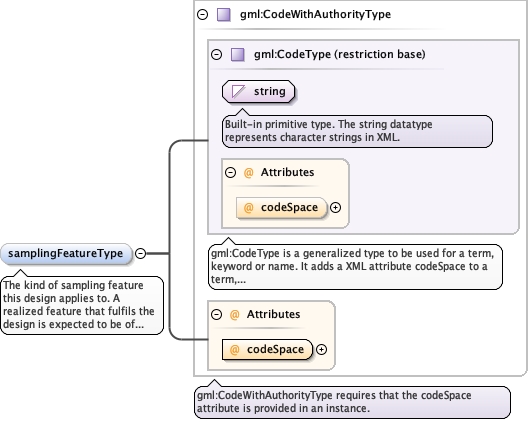Click the @ icon inside the inner codeSpace node
This screenshot has width=529, height=422.
click(248, 207)
